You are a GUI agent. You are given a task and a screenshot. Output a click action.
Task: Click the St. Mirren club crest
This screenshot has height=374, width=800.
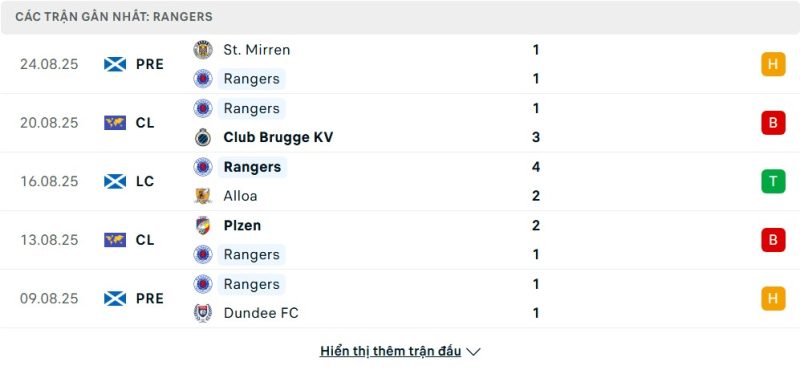pyautogui.click(x=203, y=49)
